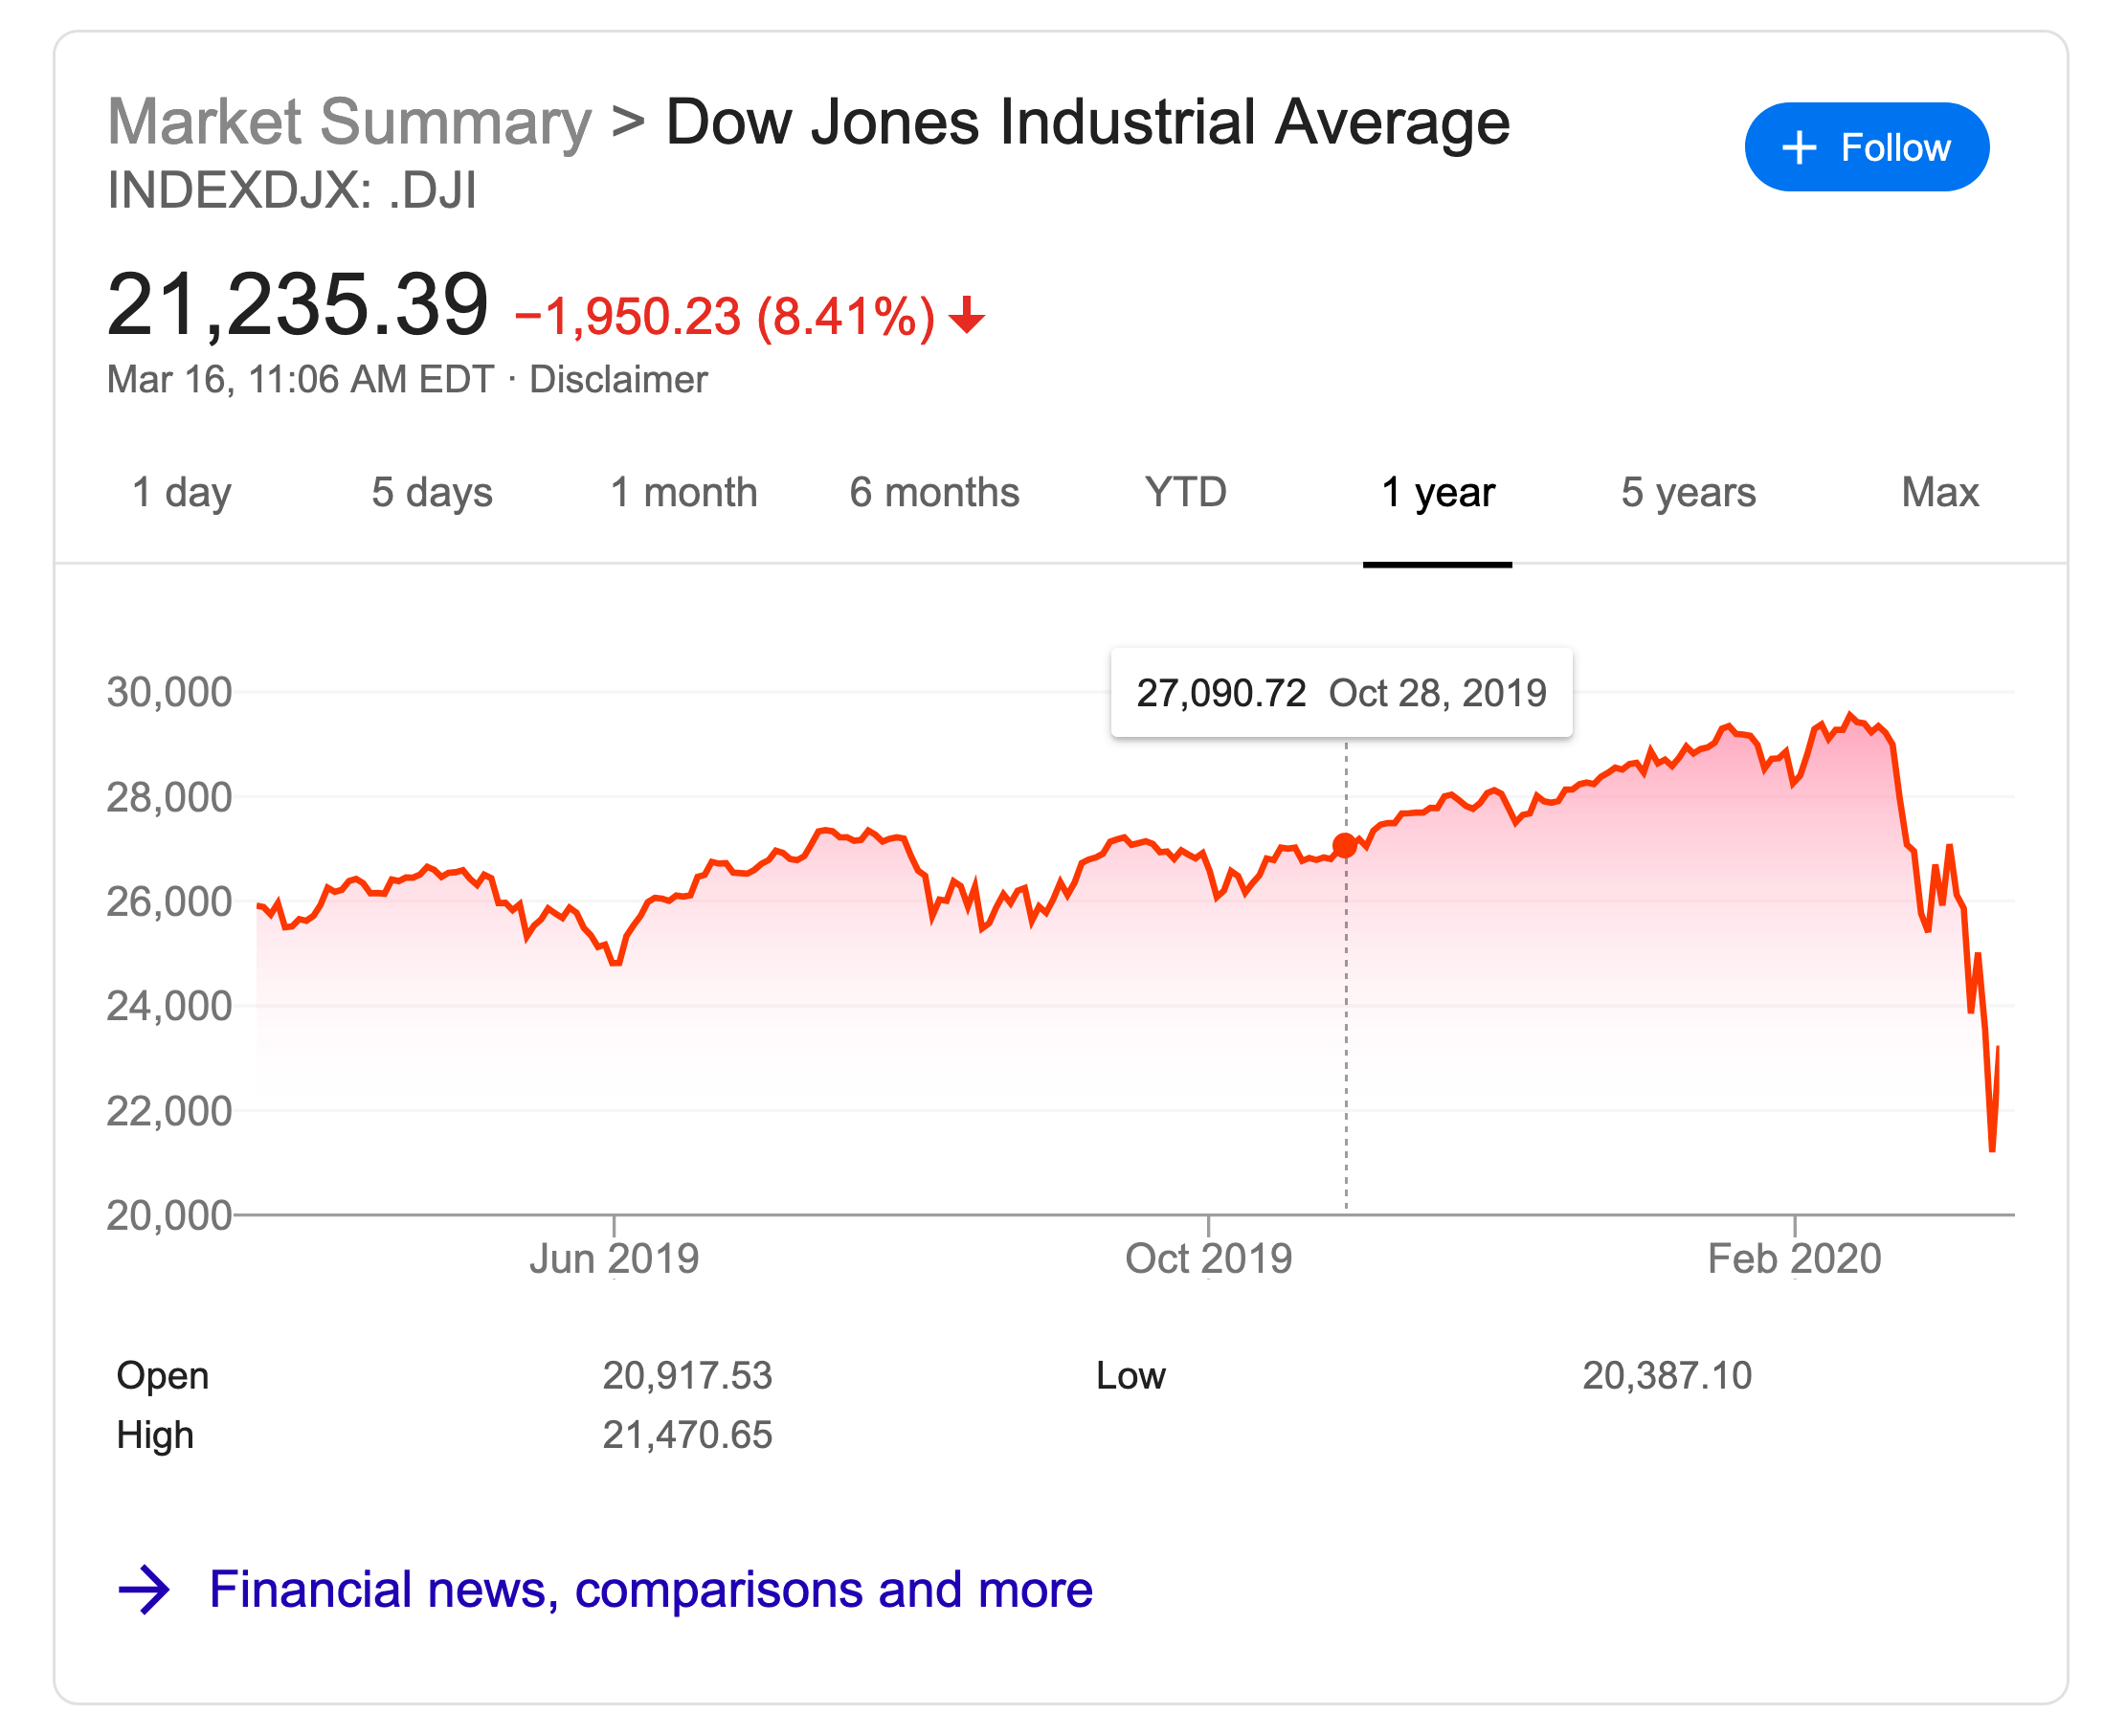Select the 1 day range tab
This screenshot has width=2104, height=1736.
point(181,492)
